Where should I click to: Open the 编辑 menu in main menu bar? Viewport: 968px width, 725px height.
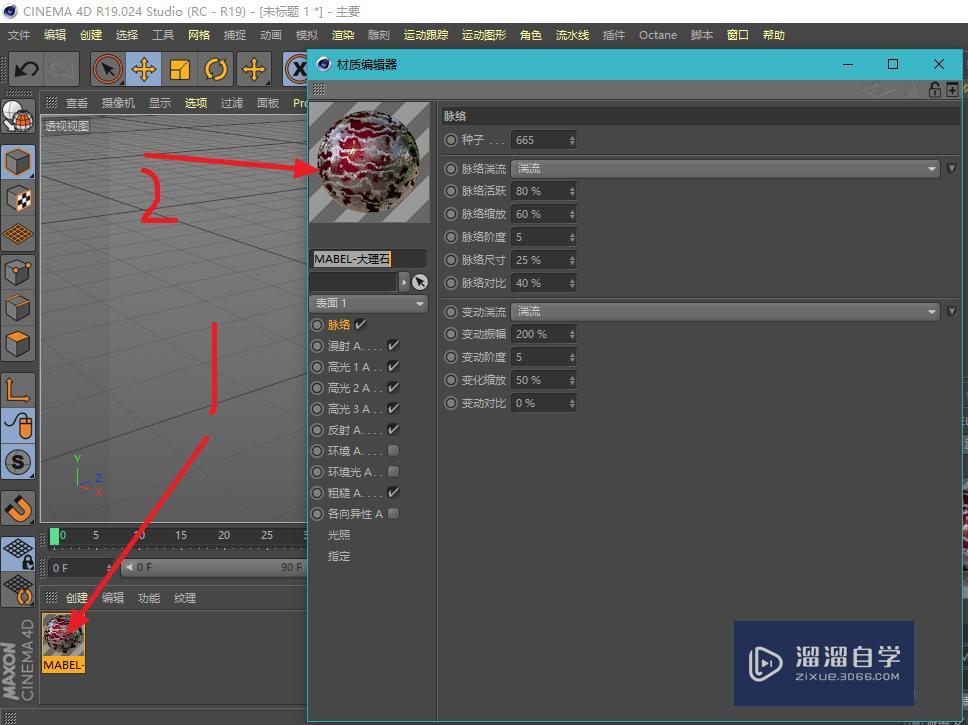(x=55, y=35)
